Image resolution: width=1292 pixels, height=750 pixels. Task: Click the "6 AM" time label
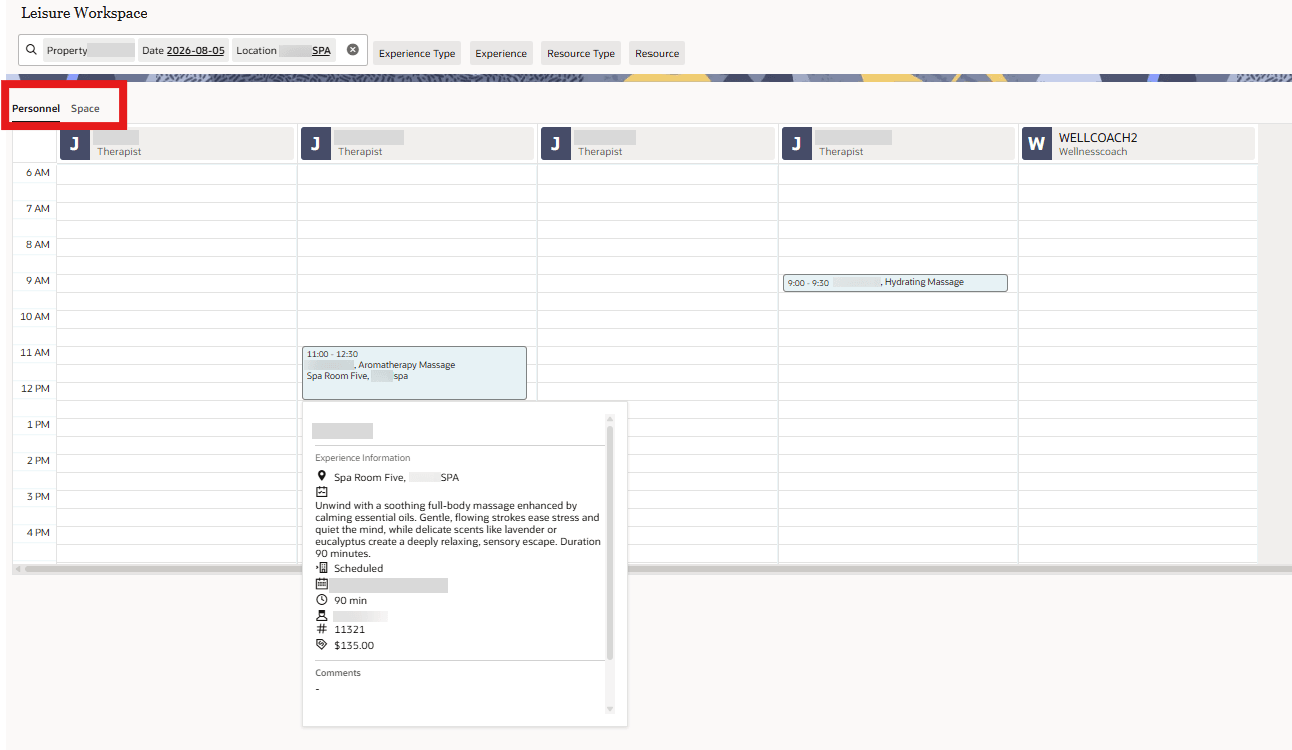pos(36,173)
